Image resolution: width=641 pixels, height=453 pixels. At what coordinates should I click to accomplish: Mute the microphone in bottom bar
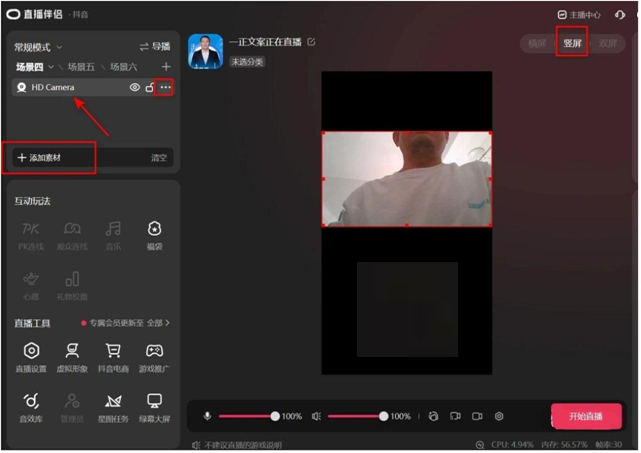pyautogui.click(x=208, y=416)
